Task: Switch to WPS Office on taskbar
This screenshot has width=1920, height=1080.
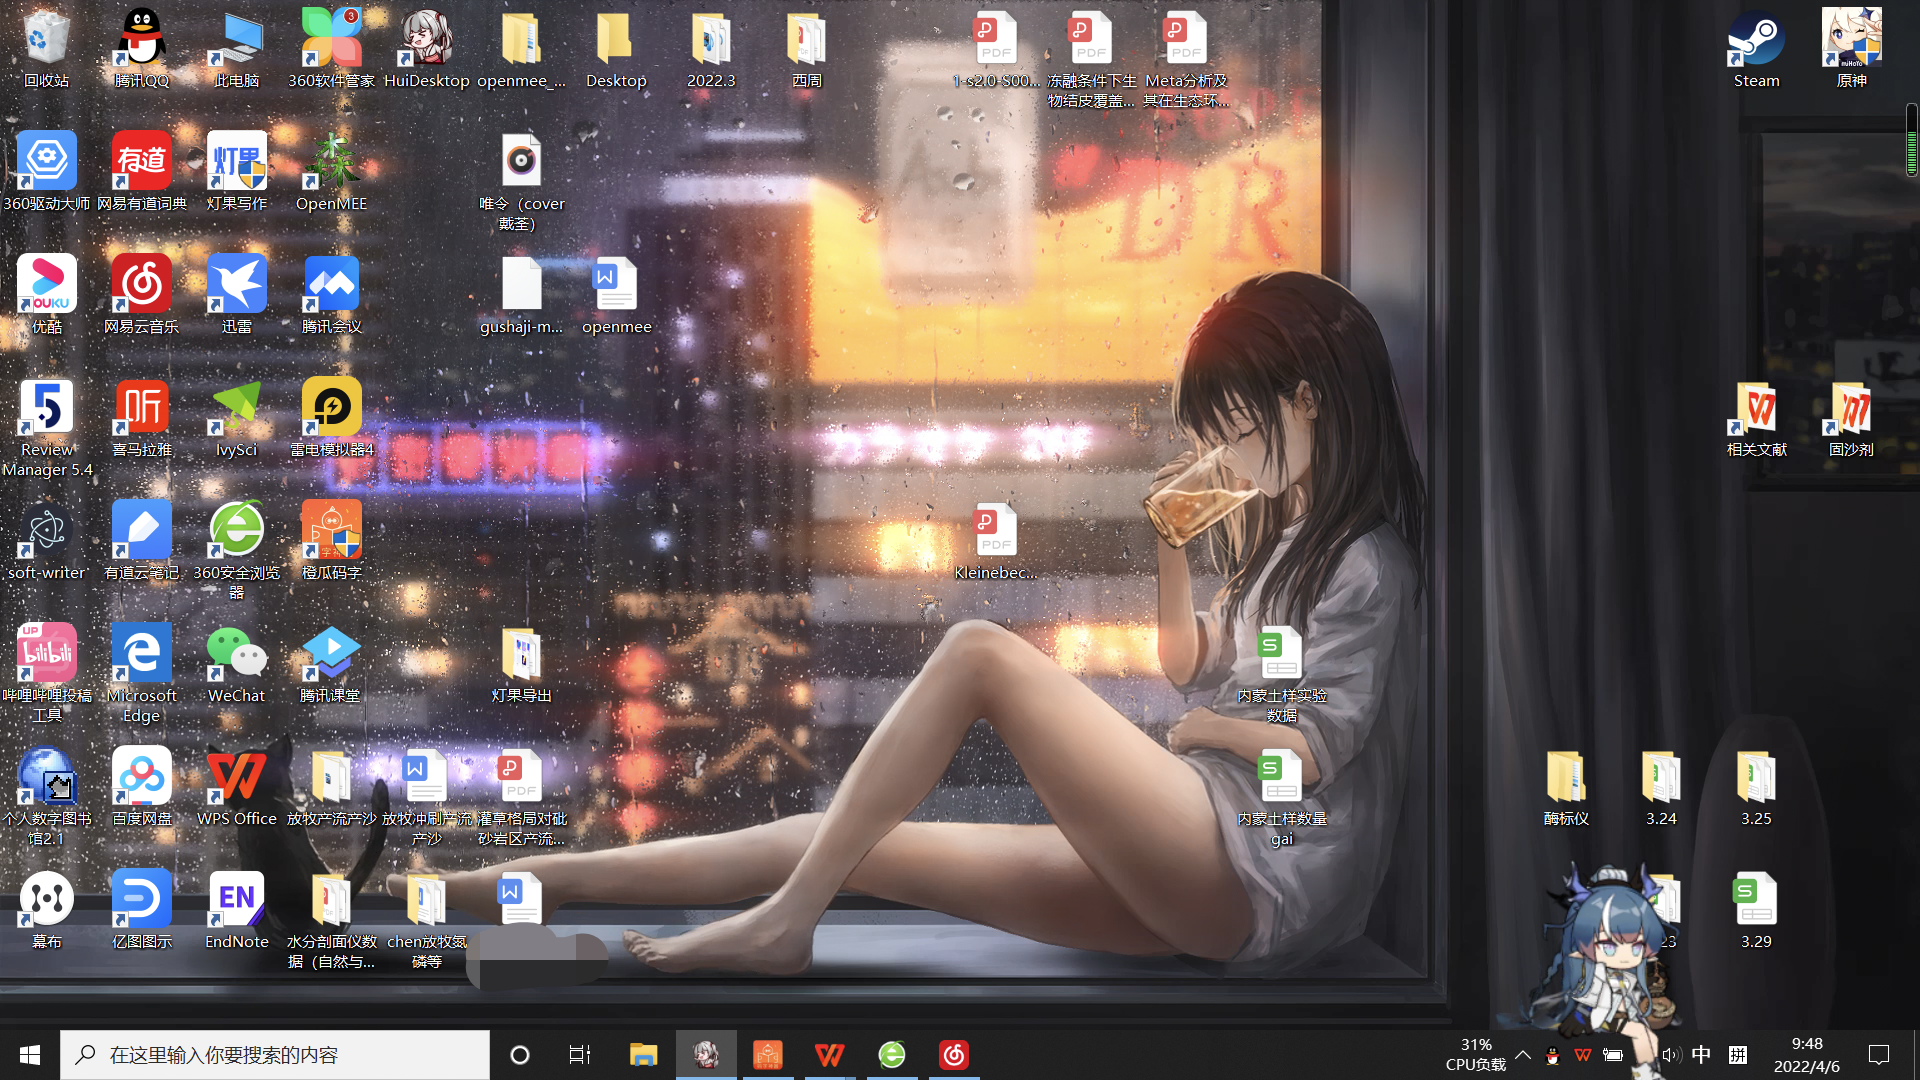Action: 829,1055
